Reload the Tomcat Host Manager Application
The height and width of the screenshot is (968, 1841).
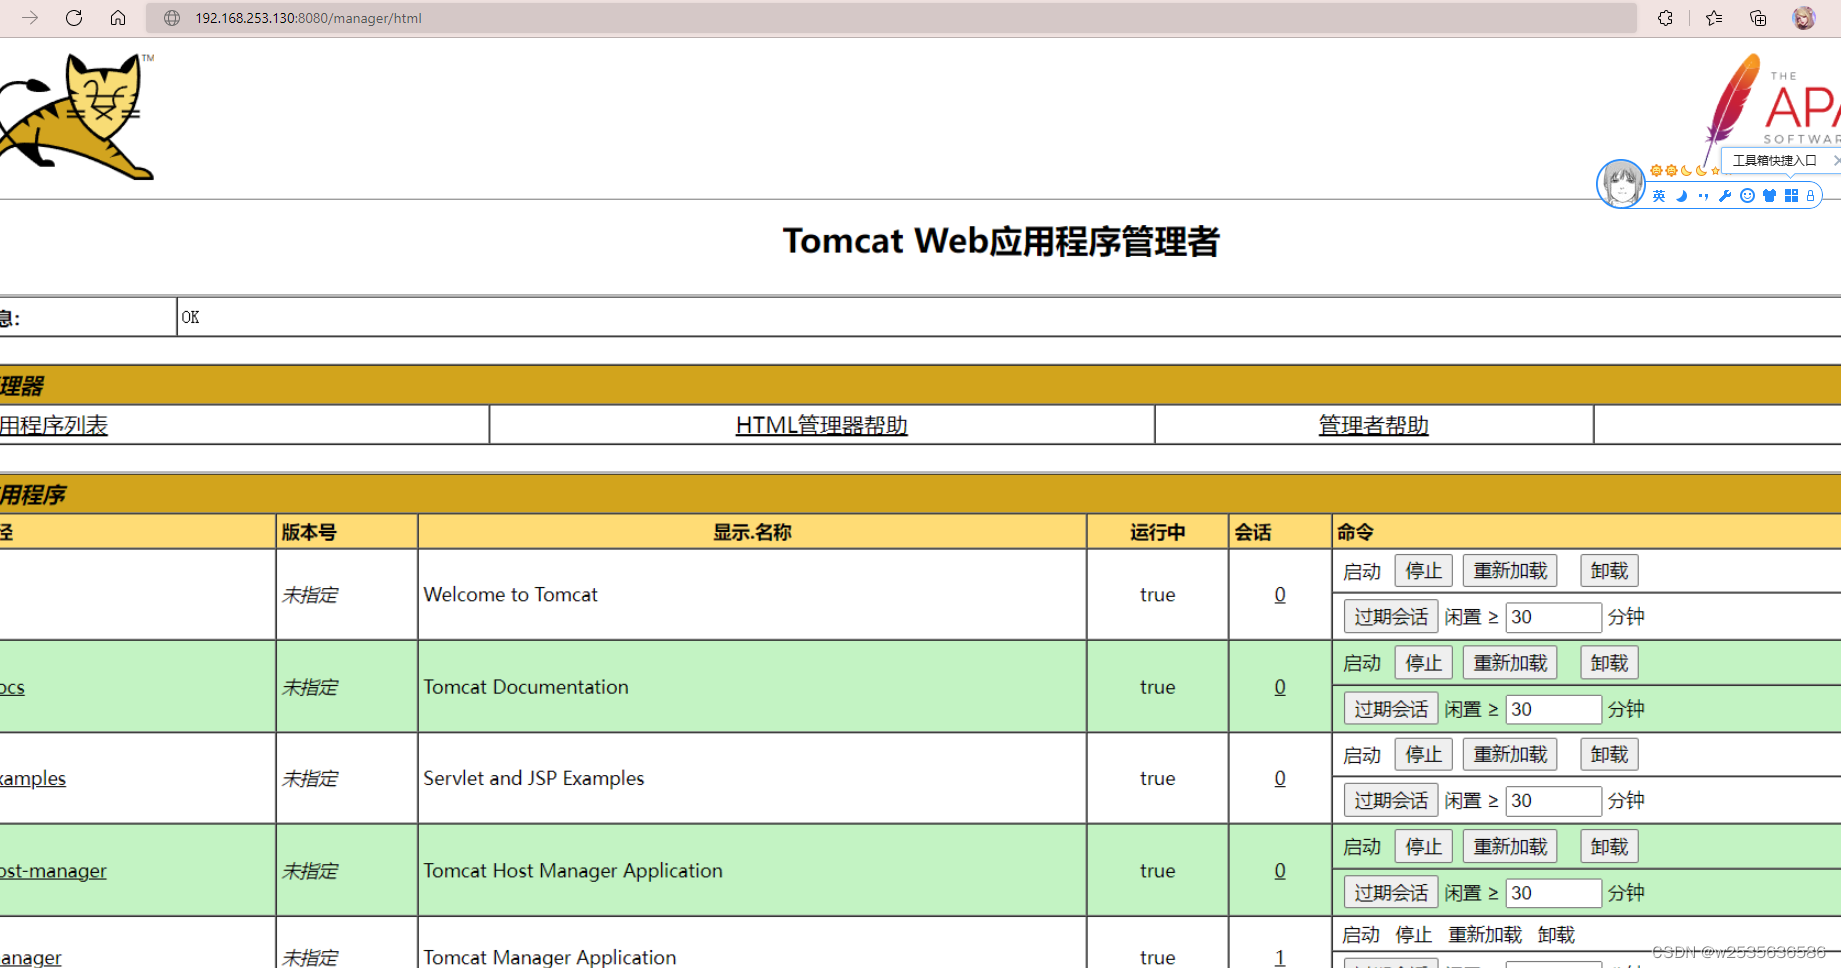[x=1510, y=847]
